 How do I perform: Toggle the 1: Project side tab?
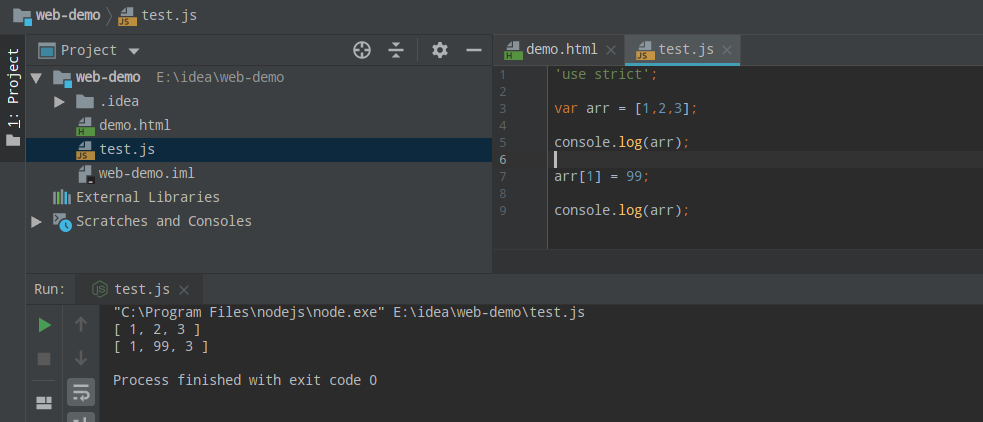pos(13,98)
